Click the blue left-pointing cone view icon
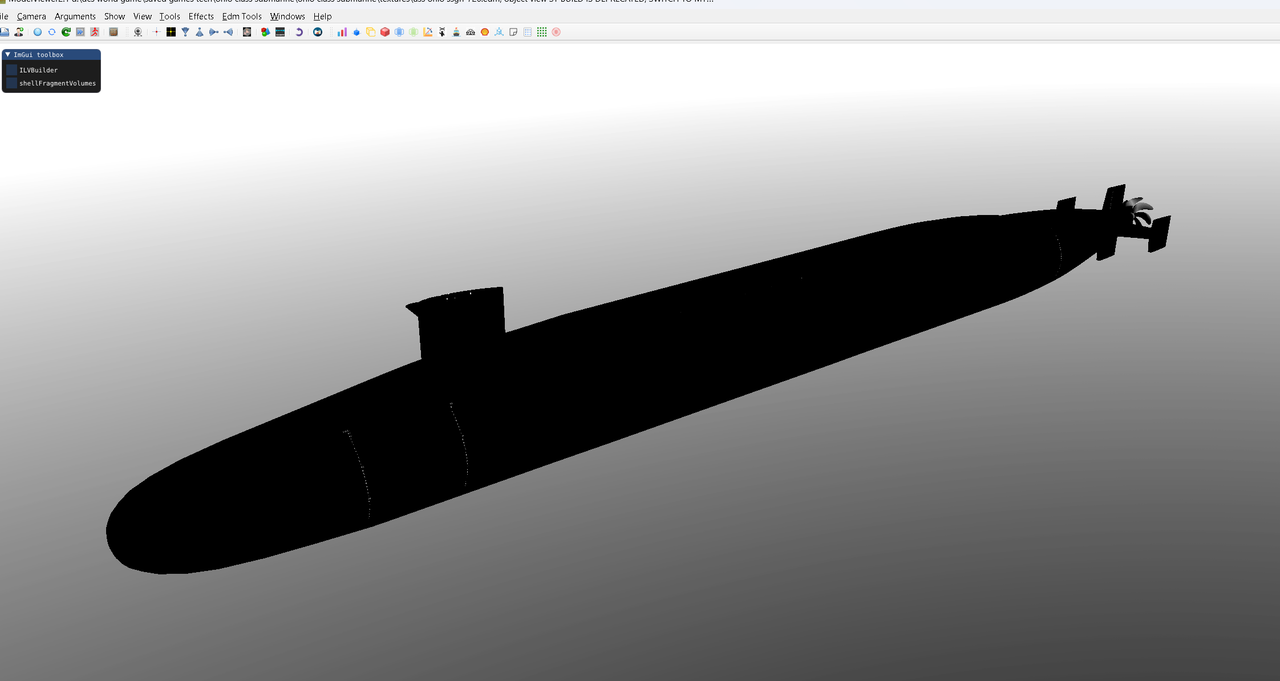The width and height of the screenshot is (1280, 681). (x=228, y=32)
